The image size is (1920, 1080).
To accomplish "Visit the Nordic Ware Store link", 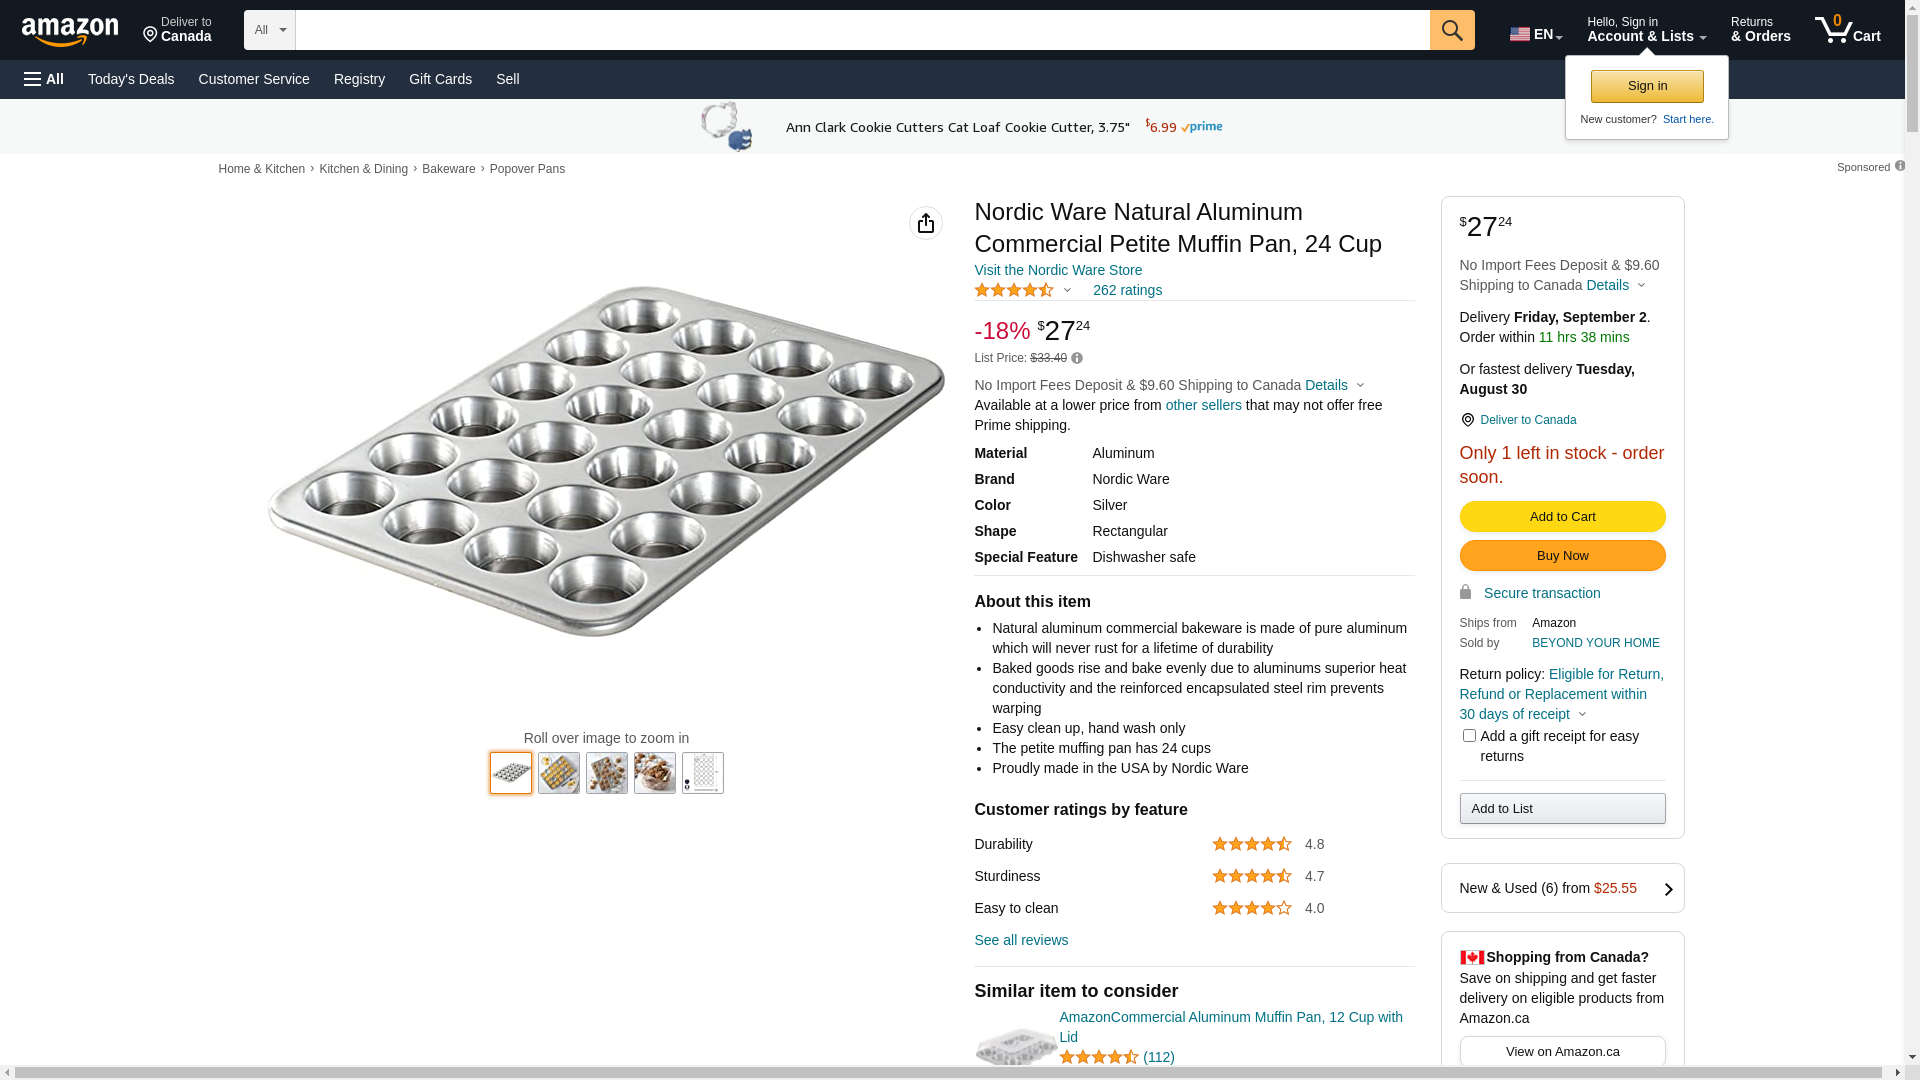I will click(x=1058, y=270).
